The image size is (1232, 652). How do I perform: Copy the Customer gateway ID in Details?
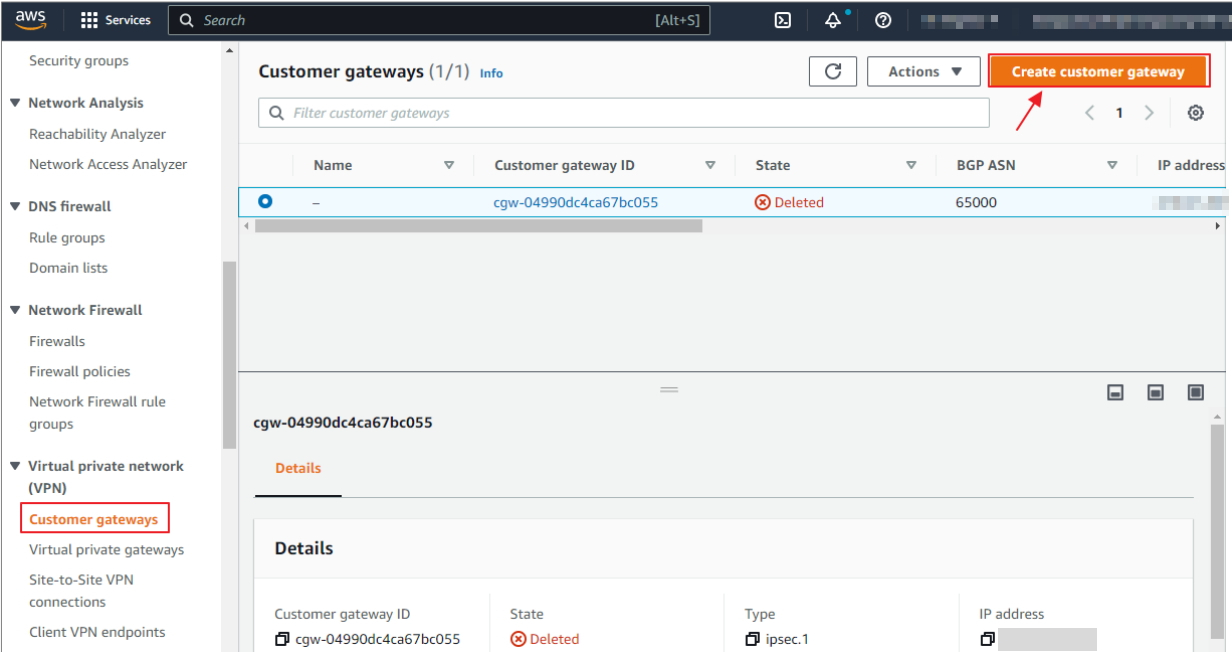pos(282,639)
